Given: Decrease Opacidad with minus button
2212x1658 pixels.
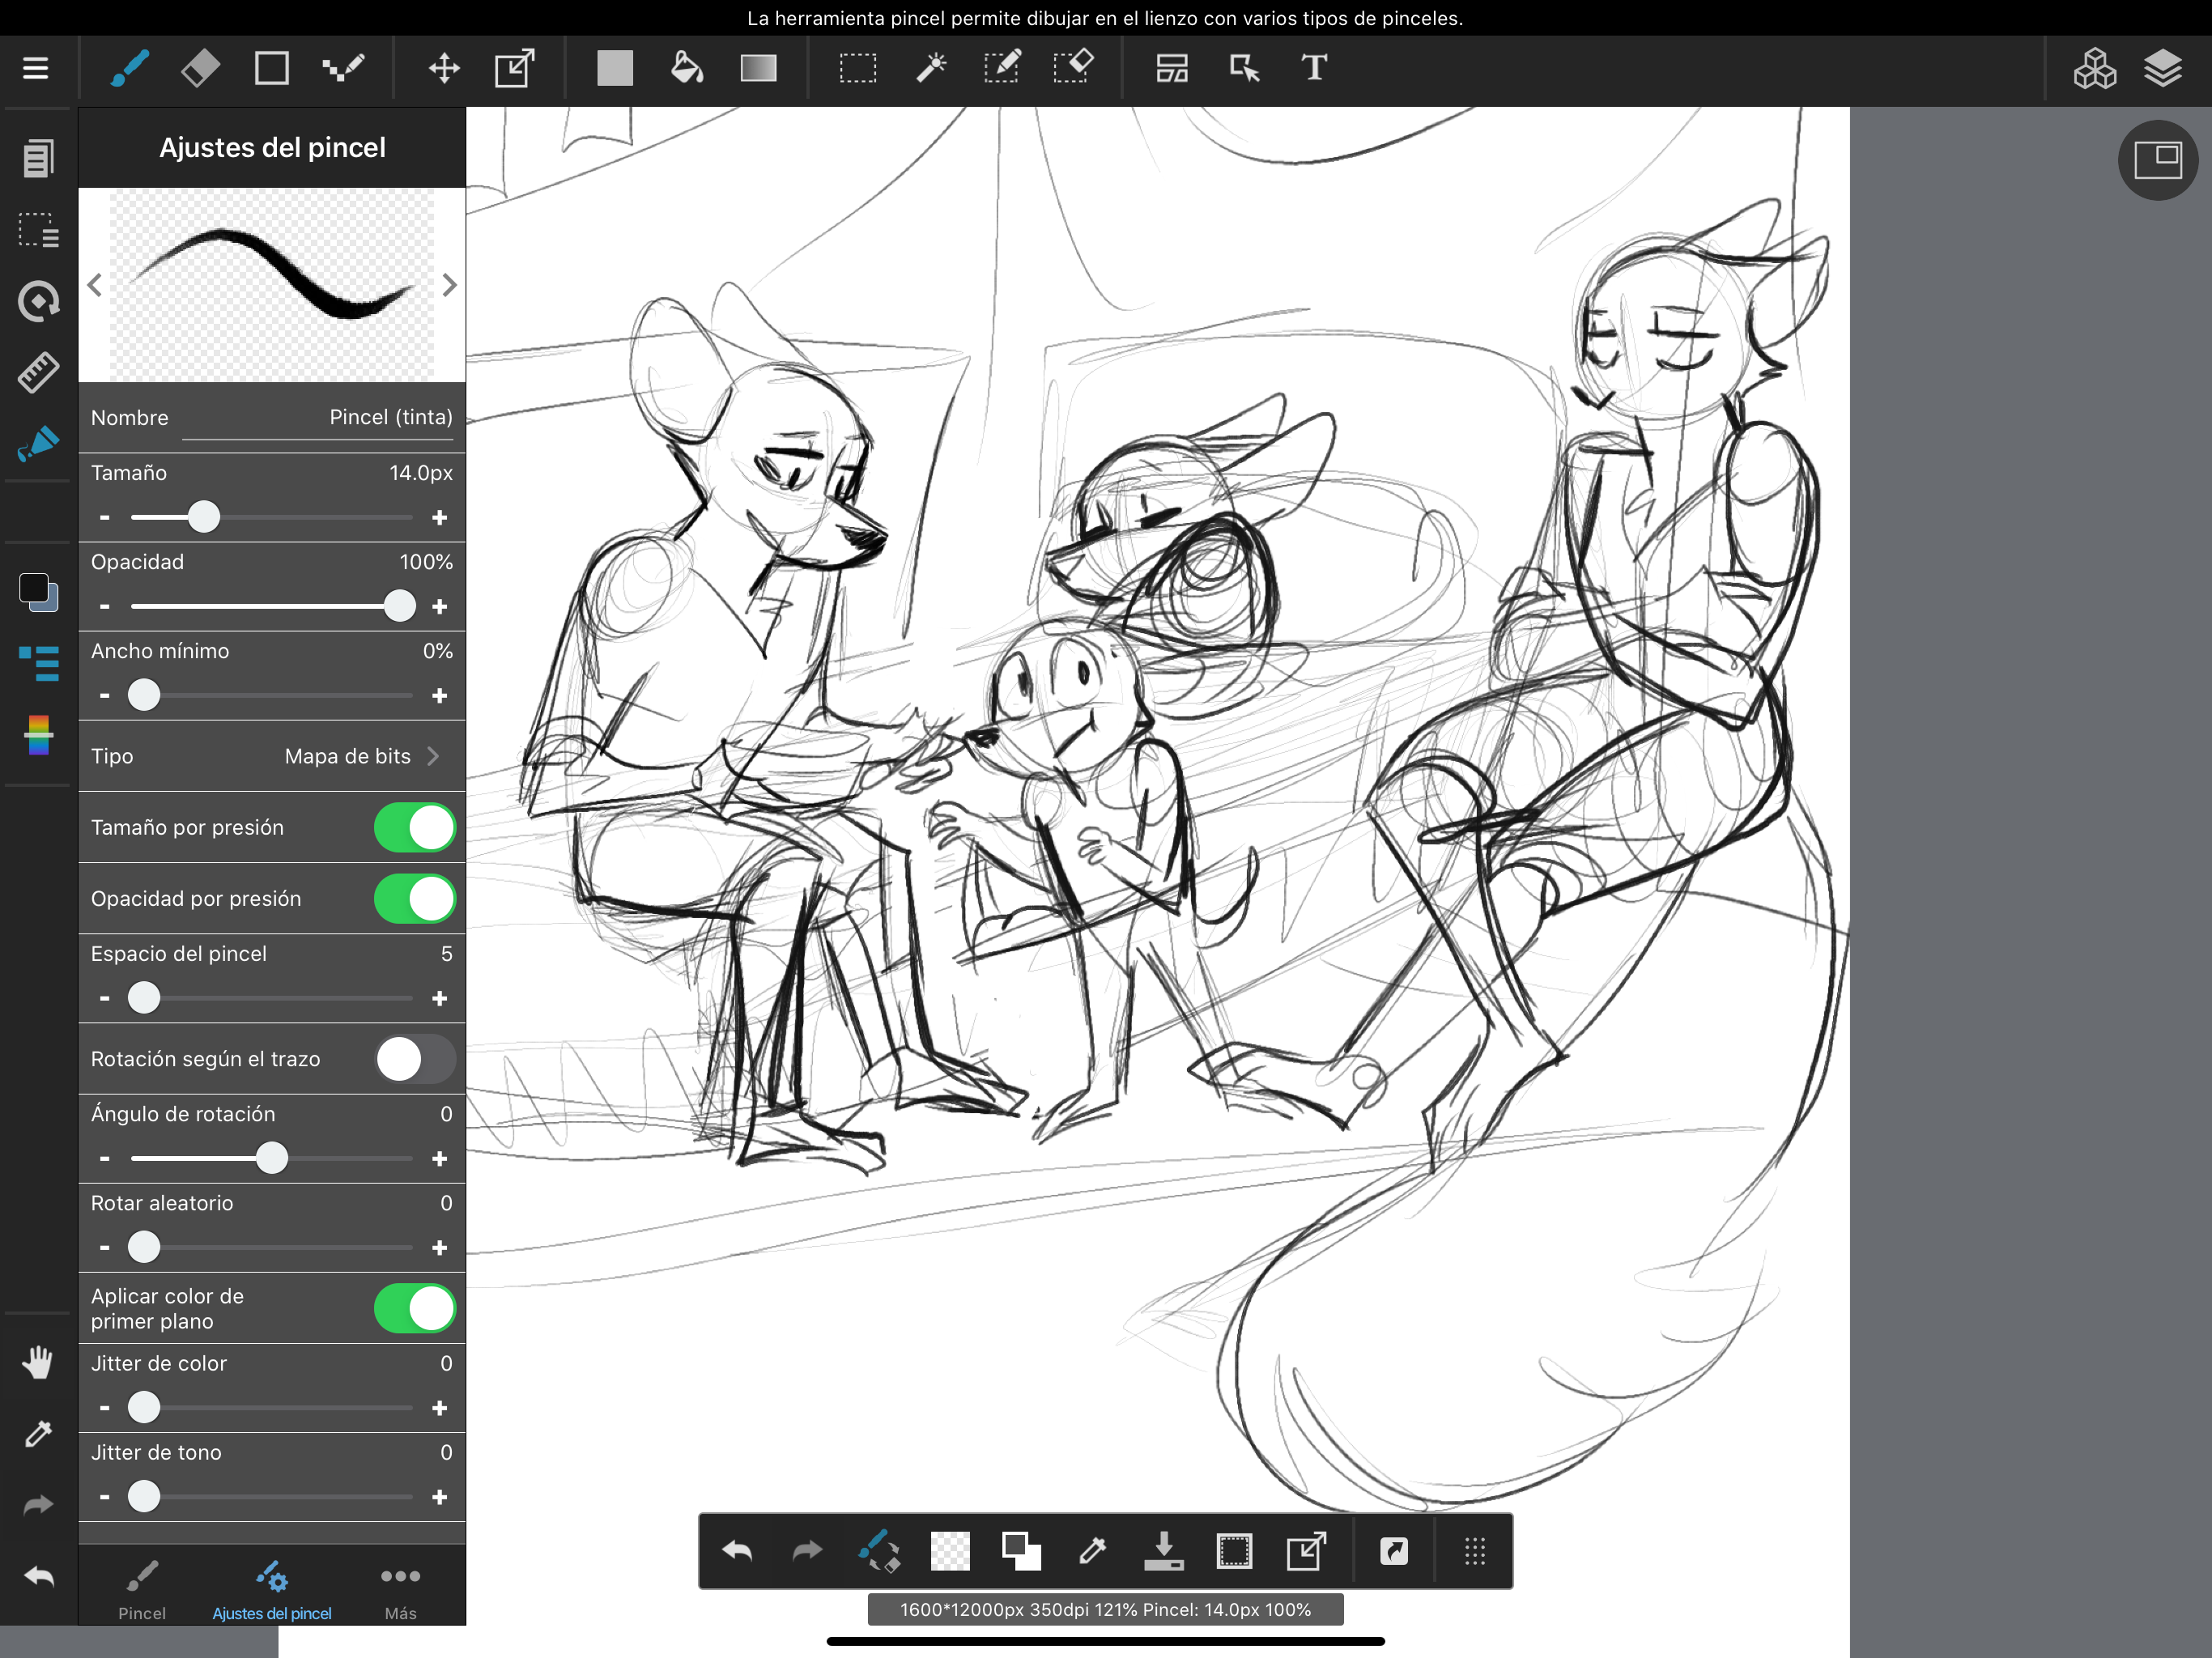Looking at the screenshot, I should click(105, 607).
